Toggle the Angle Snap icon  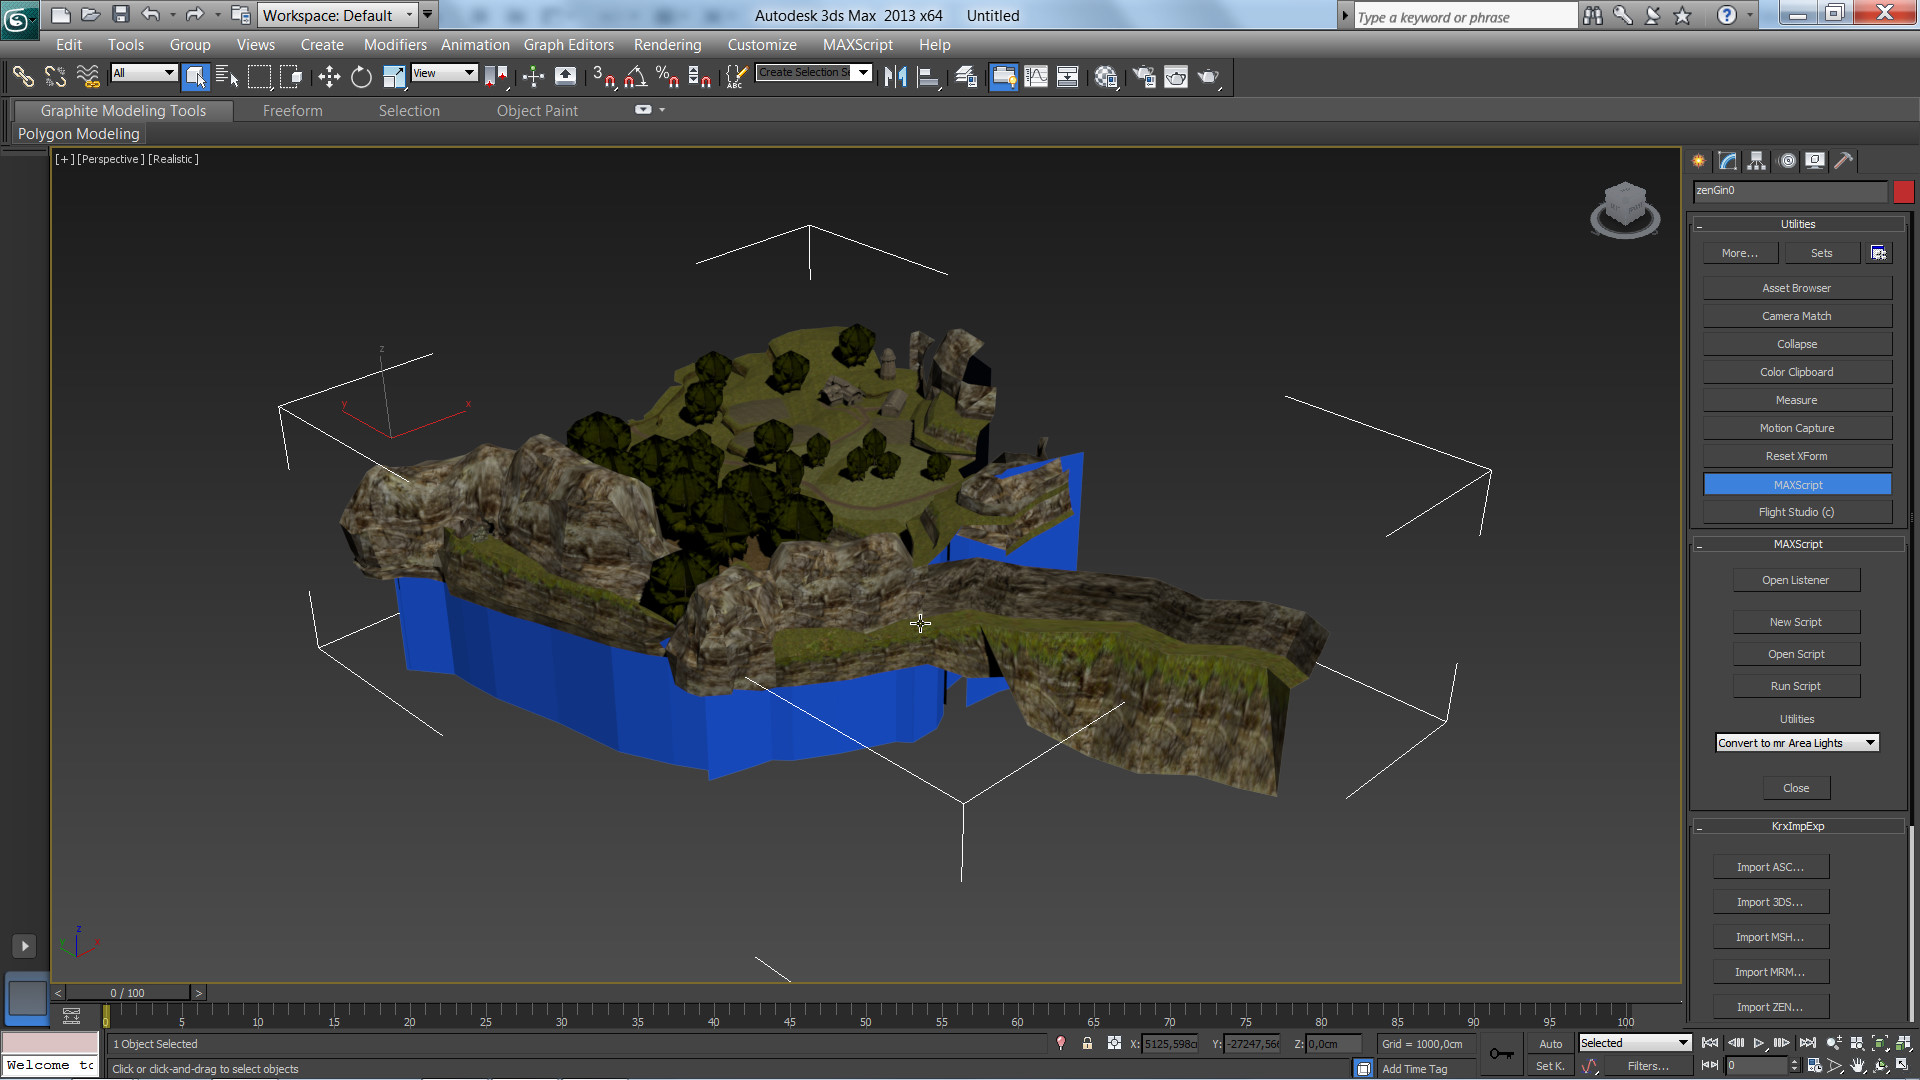[x=635, y=77]
